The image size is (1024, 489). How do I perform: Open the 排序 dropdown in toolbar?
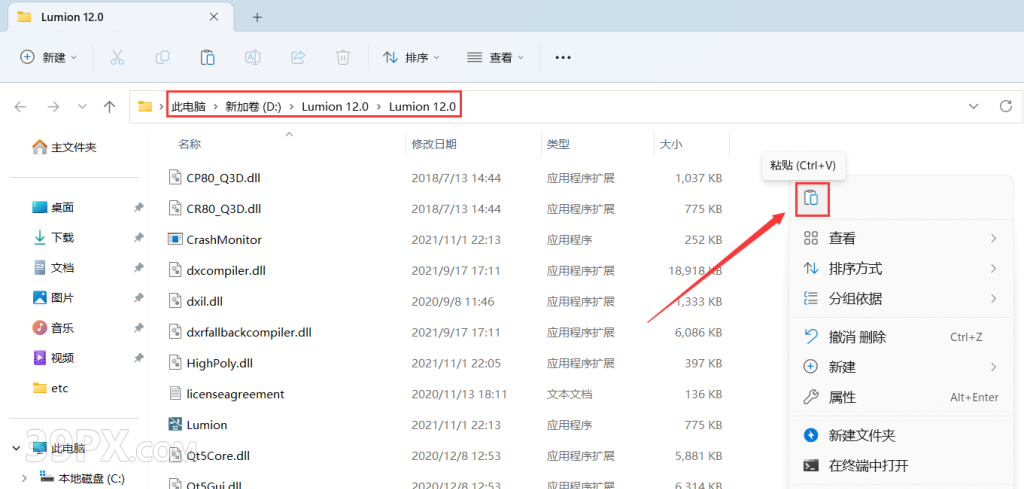(411, 57)
